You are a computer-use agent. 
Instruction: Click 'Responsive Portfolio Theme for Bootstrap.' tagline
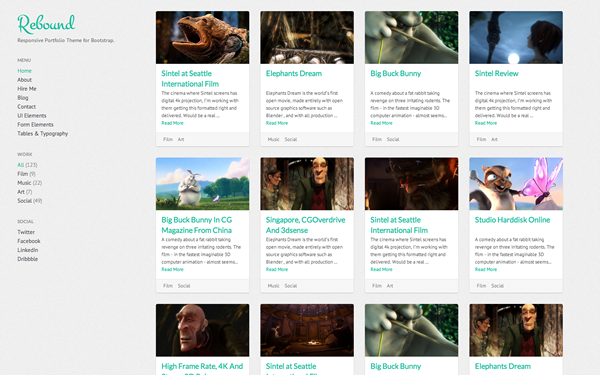coord(66,40)
